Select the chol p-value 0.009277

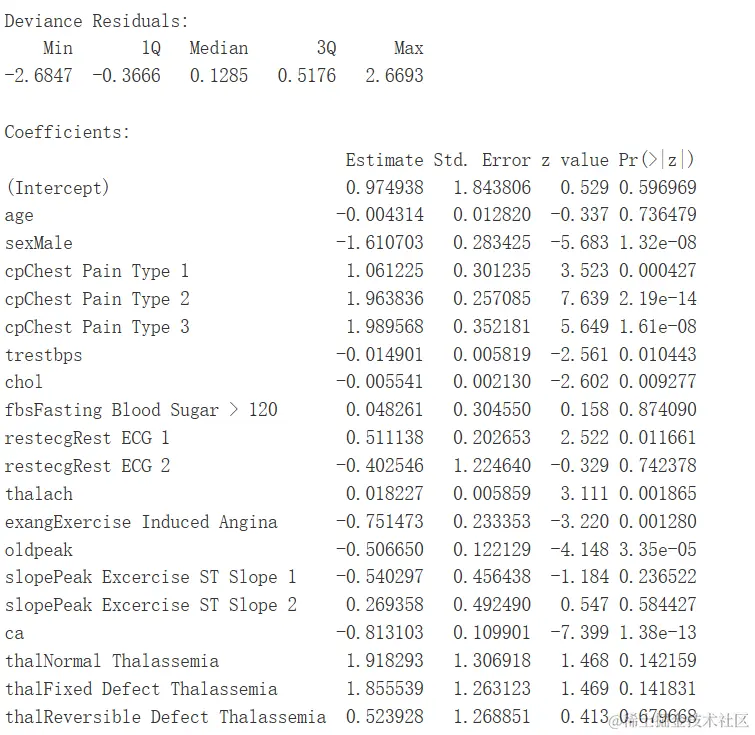click(x=657, y=381)
